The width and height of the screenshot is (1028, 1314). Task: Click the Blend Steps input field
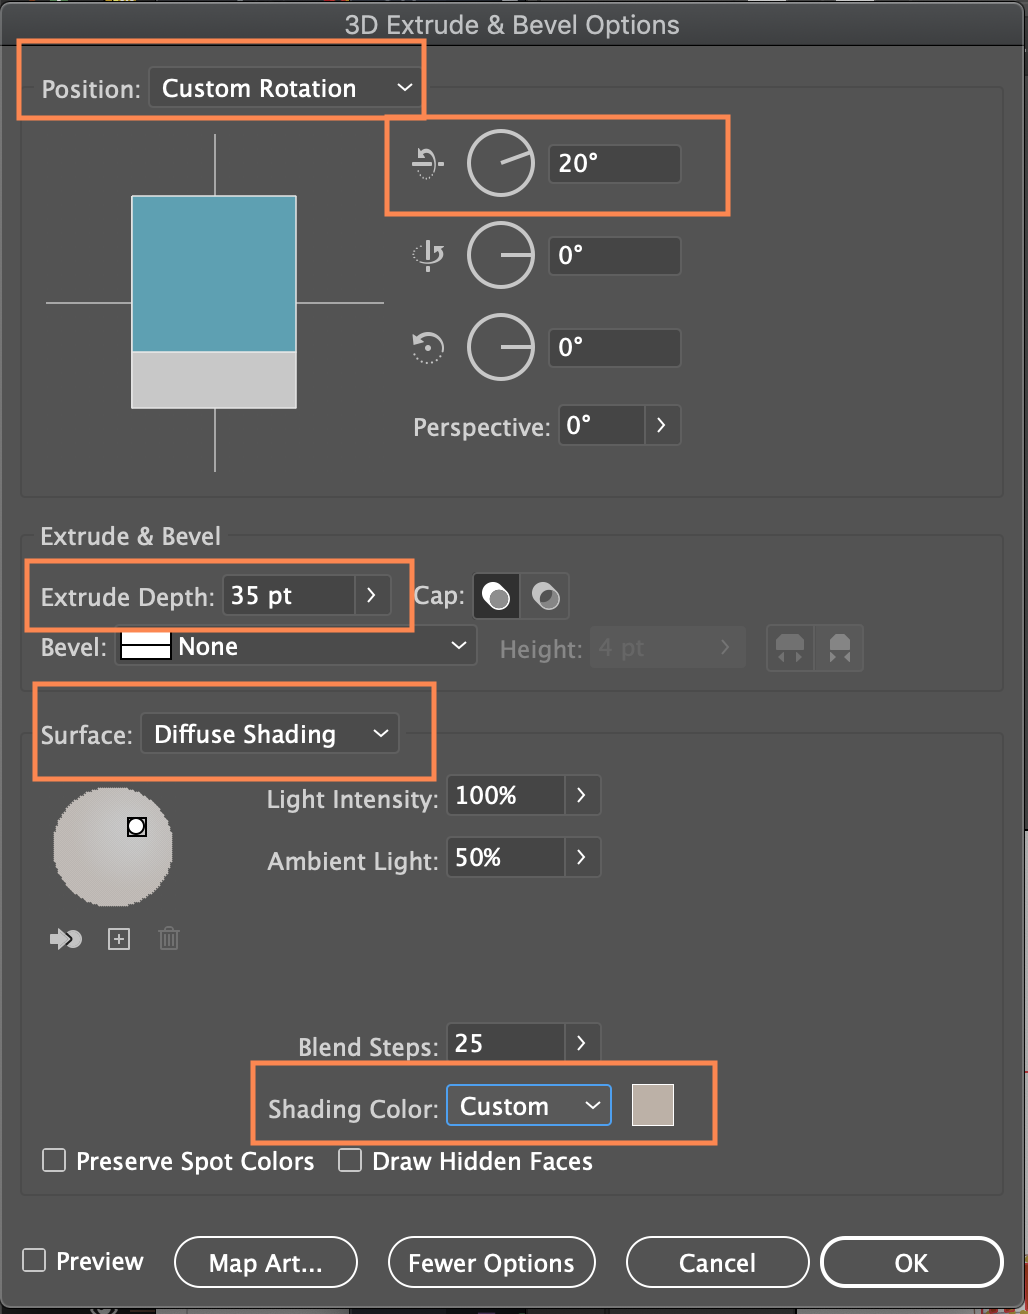(505, 1044)
